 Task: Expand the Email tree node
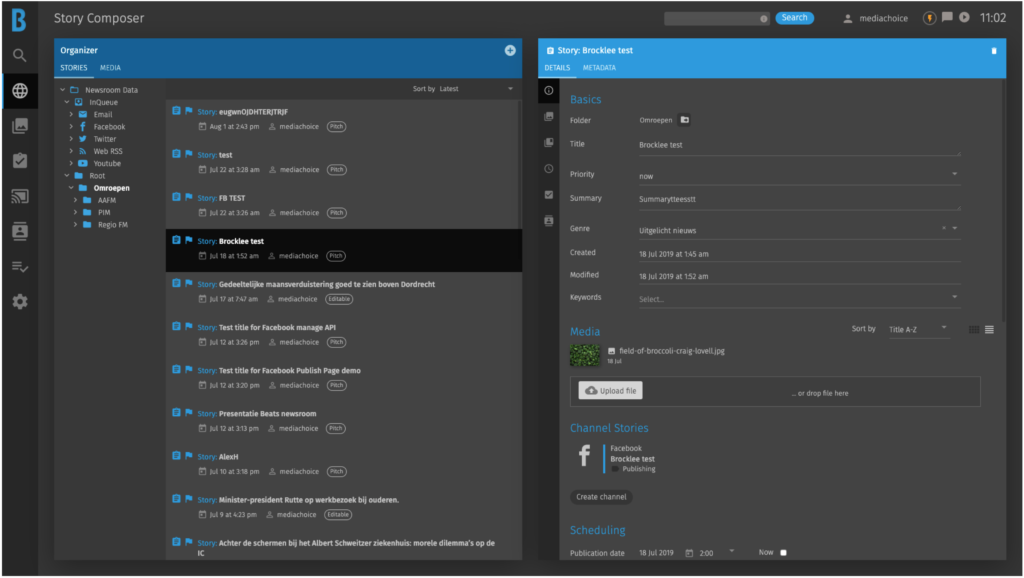coord(71,115)
